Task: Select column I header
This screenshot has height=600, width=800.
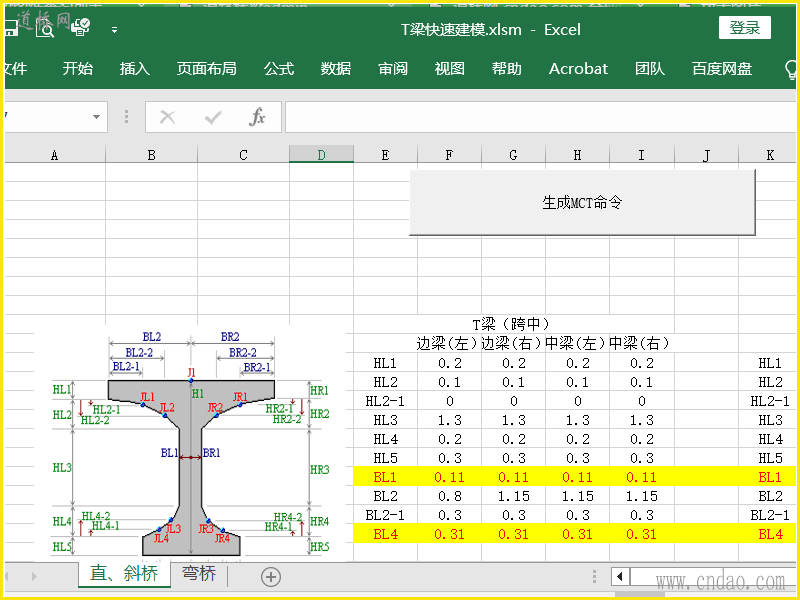Action: [x=641, y=155]
